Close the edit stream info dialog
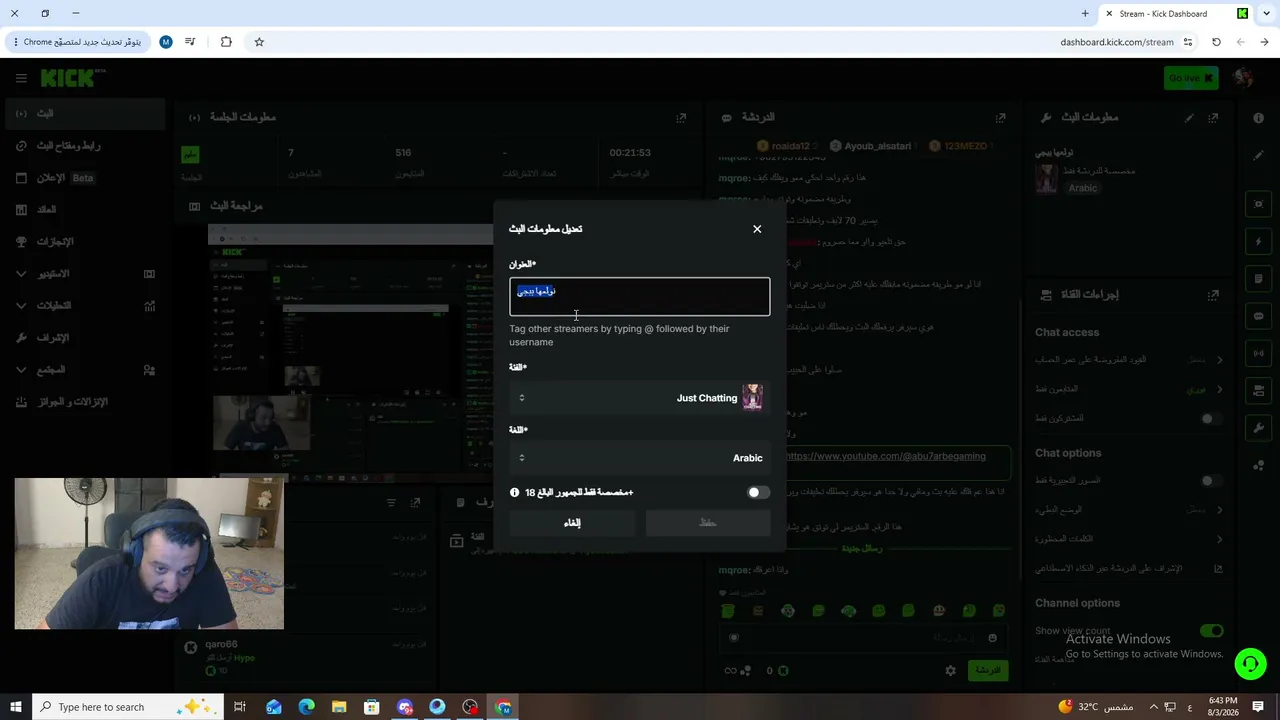 (757, 229)
